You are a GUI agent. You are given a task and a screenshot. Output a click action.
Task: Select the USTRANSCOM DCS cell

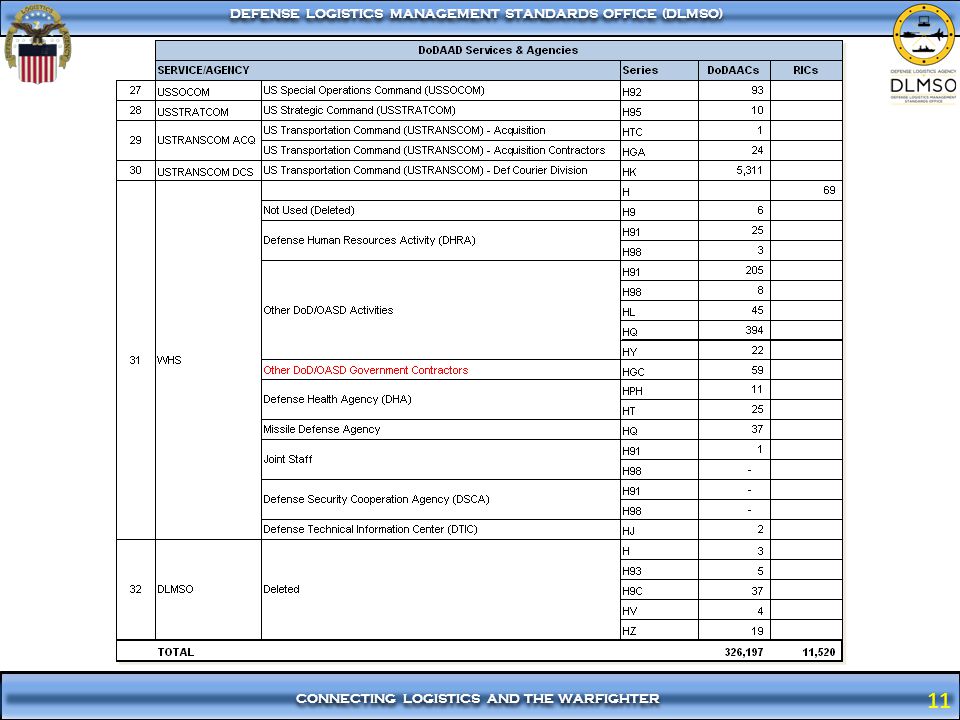tap(208, 171)
